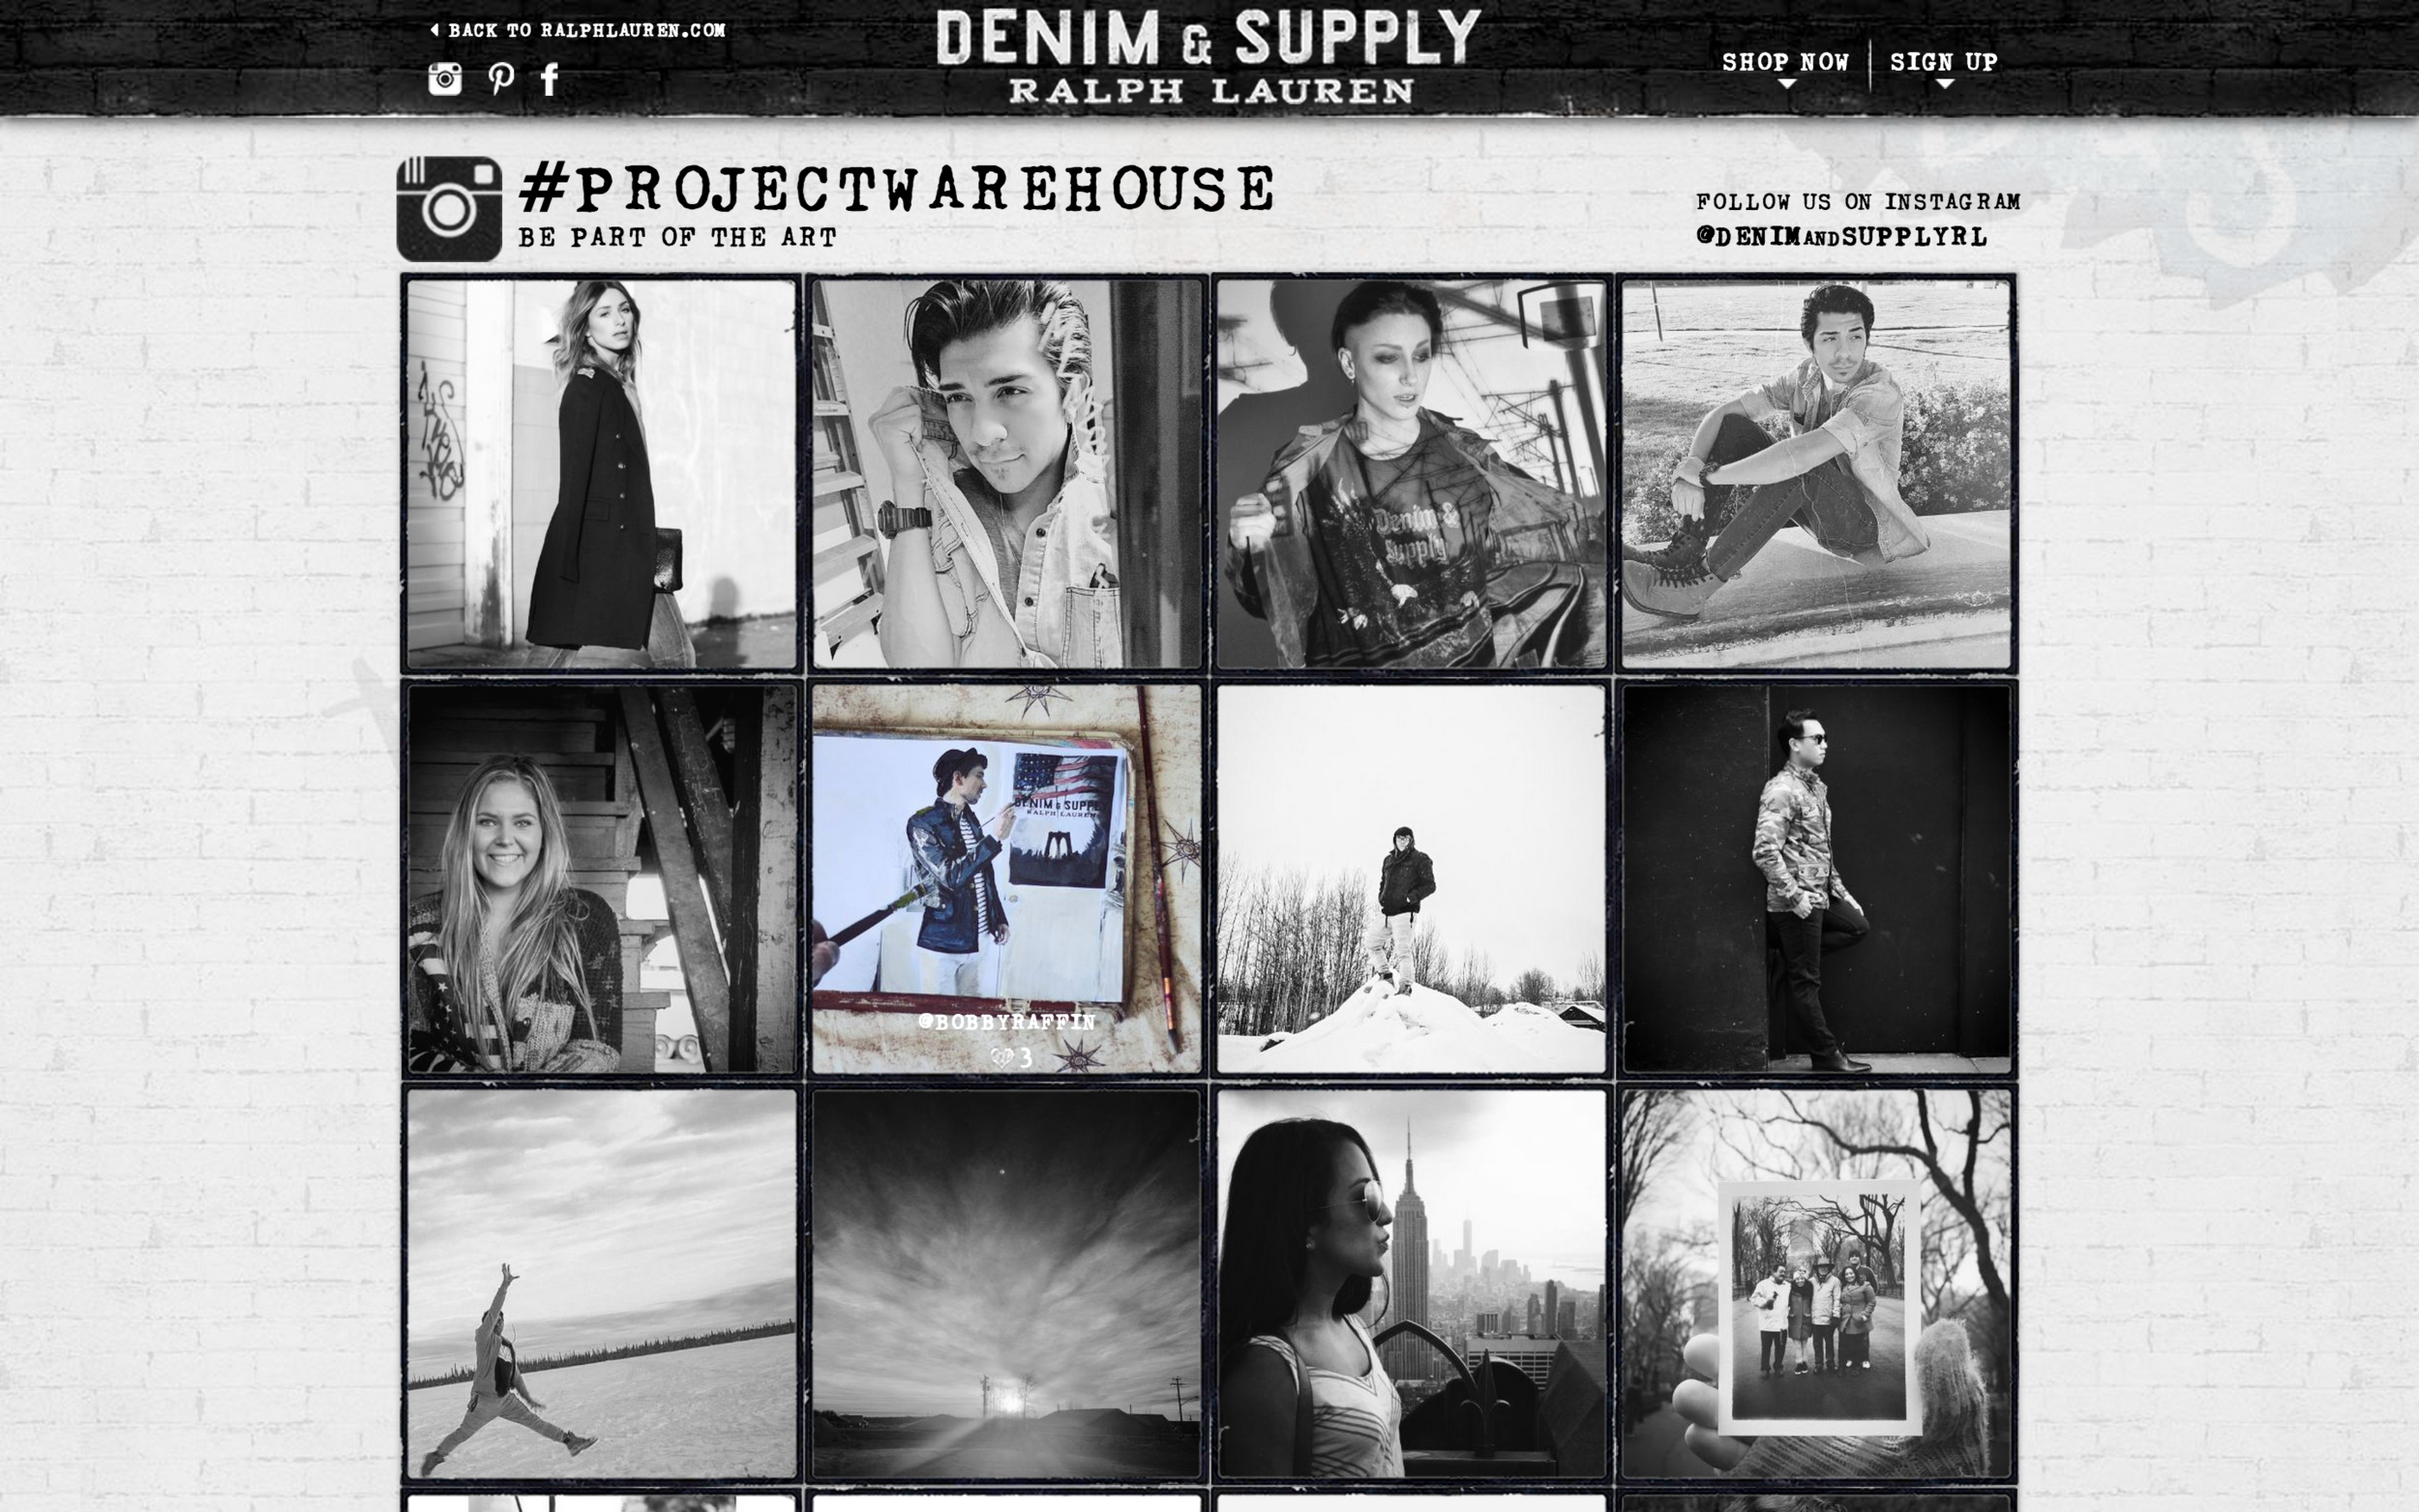The height and width of the screenshot is (1512, 2419).
Task: Click the heart likes icon on Bobbyraffin photo
Action: (x=1001, y=1057)
